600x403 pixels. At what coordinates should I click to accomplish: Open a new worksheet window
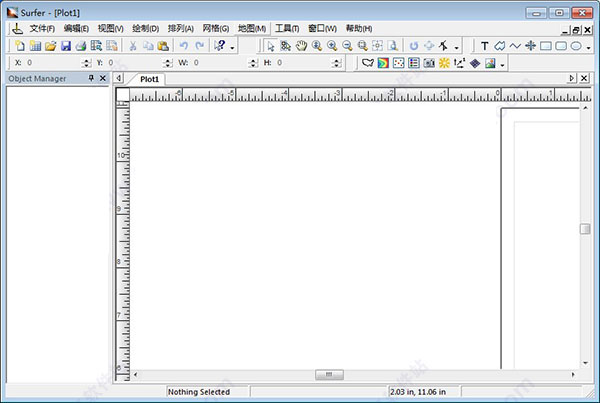(35, 46)
